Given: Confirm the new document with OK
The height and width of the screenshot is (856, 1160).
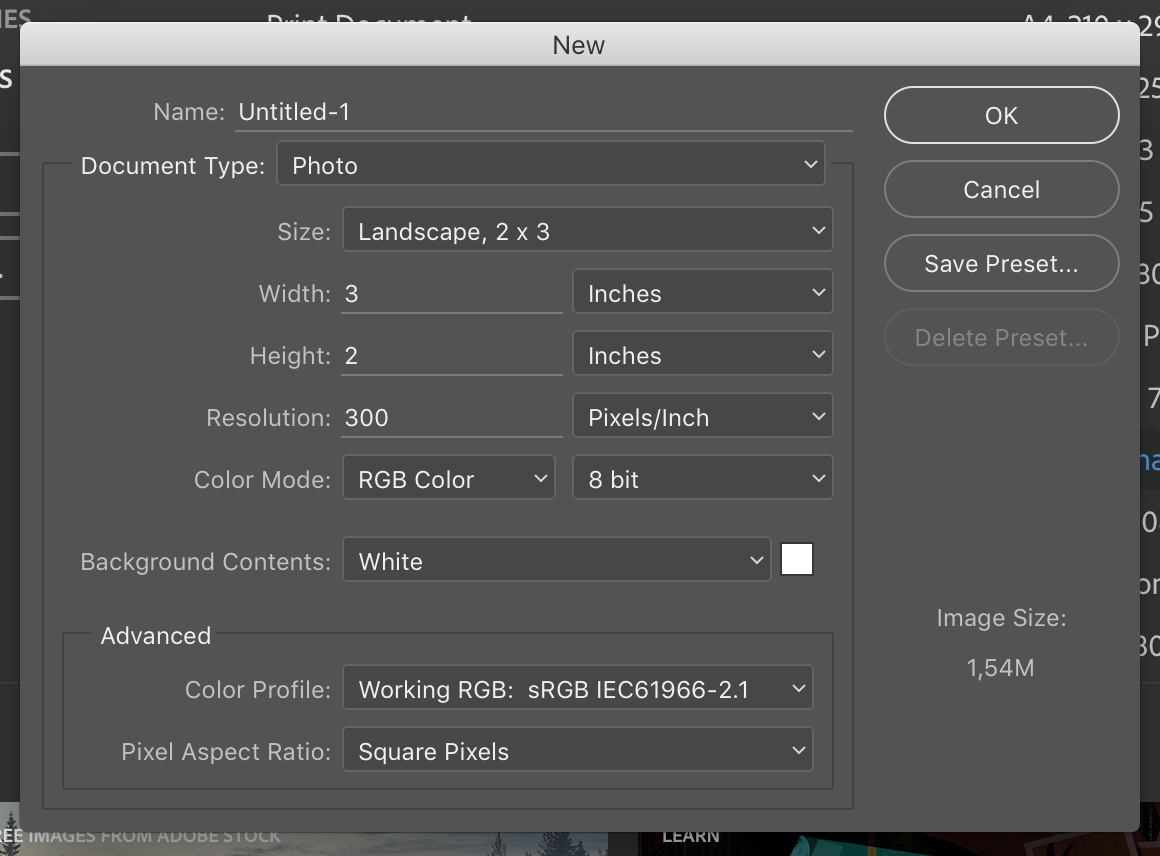Looking at the screenshot, I should tap(1000, 114).
